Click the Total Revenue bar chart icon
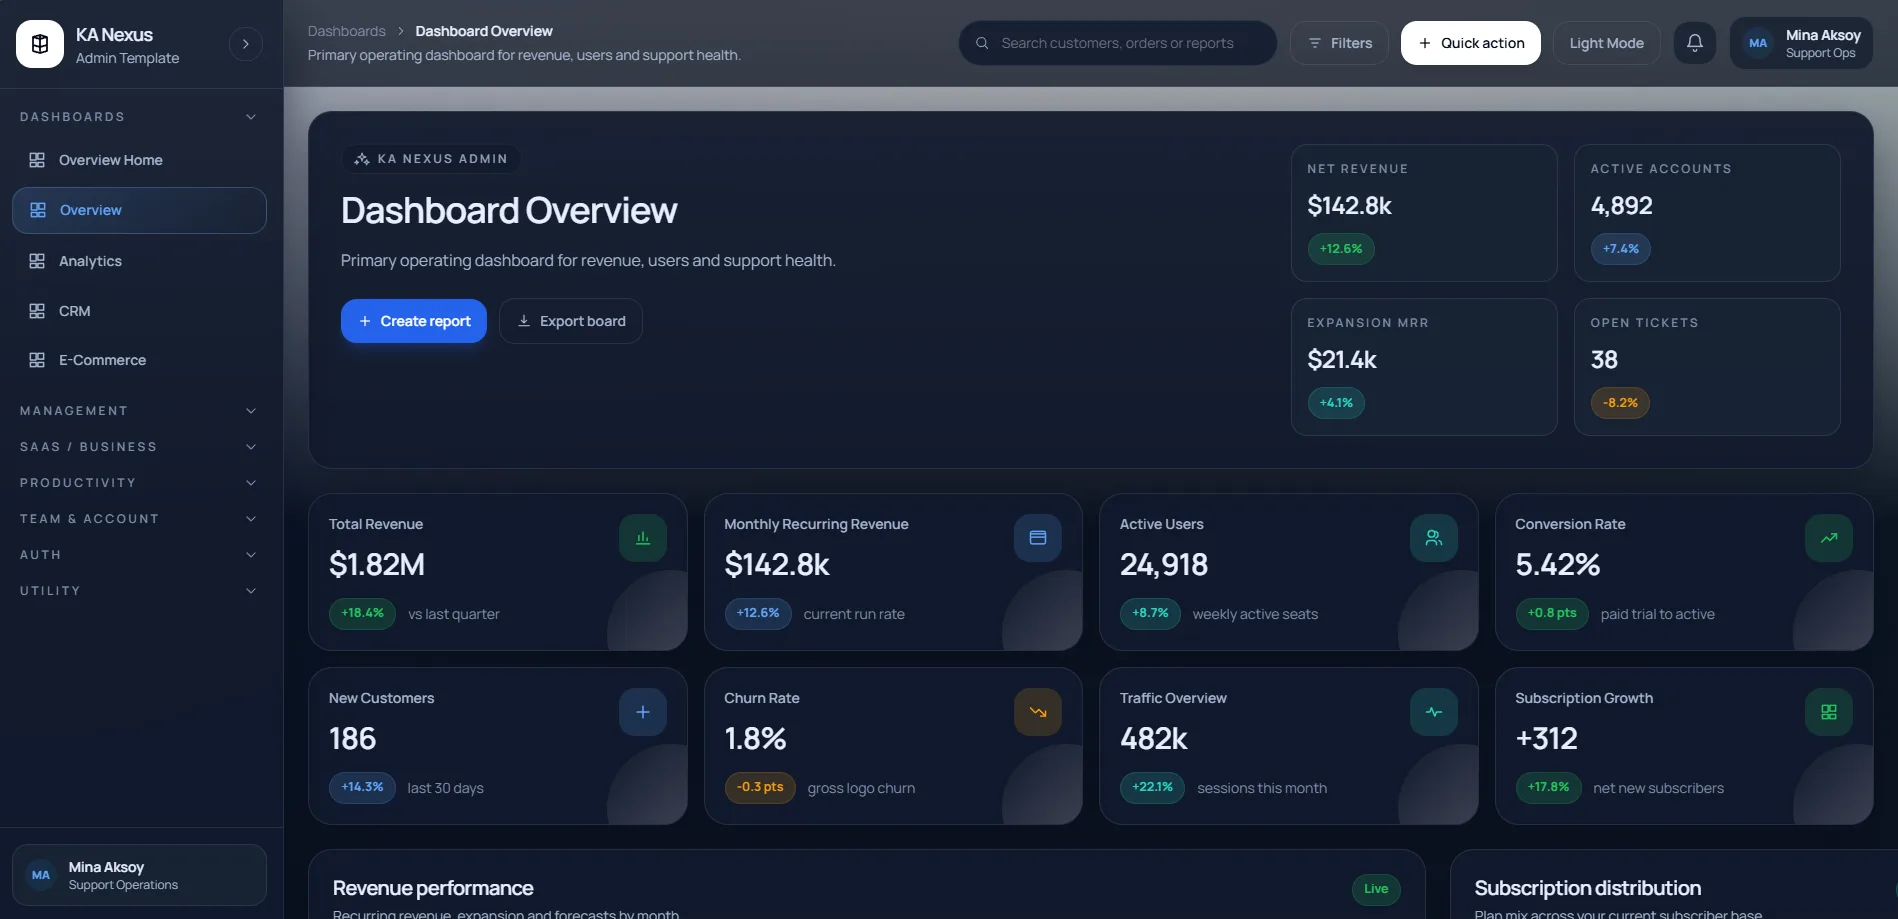This screenshot has width=1898, height=919. pos(642,538)
